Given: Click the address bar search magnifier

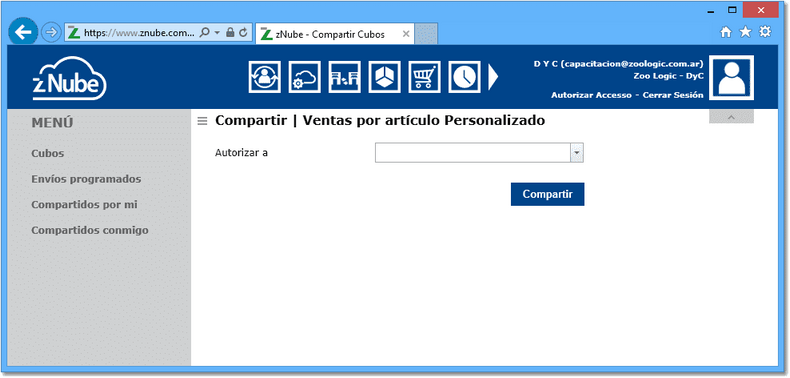Looking at the screenshot, I should (205, 33).
